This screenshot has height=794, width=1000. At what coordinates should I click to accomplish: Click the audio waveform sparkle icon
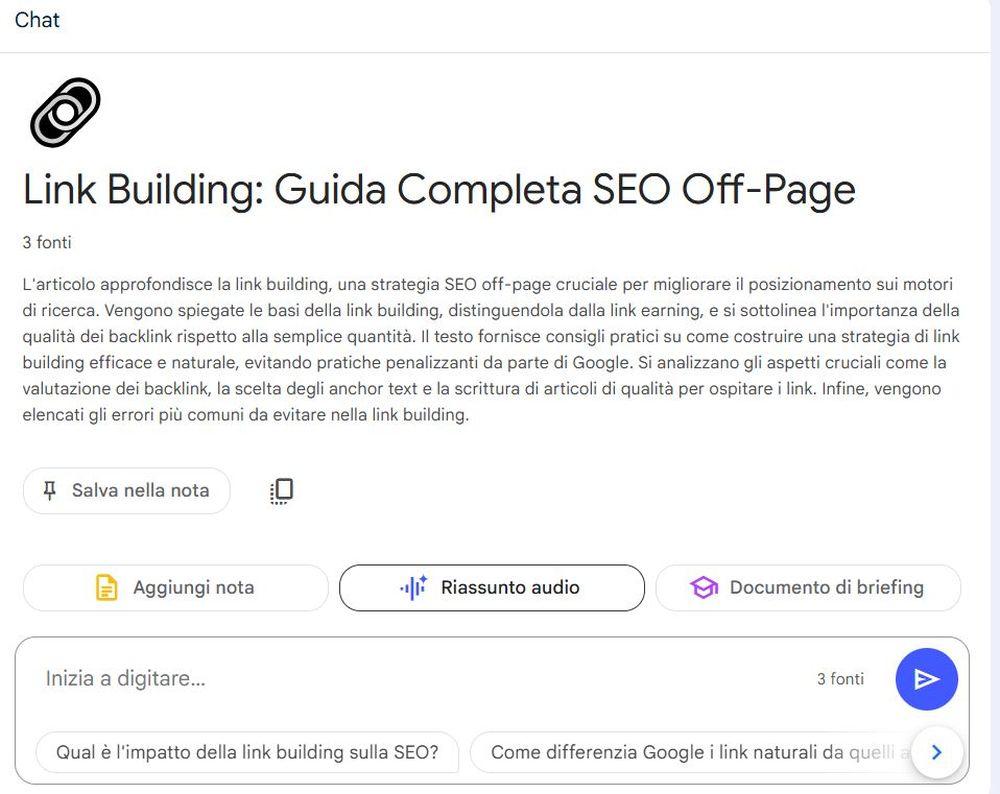click(x=413, y=588)
